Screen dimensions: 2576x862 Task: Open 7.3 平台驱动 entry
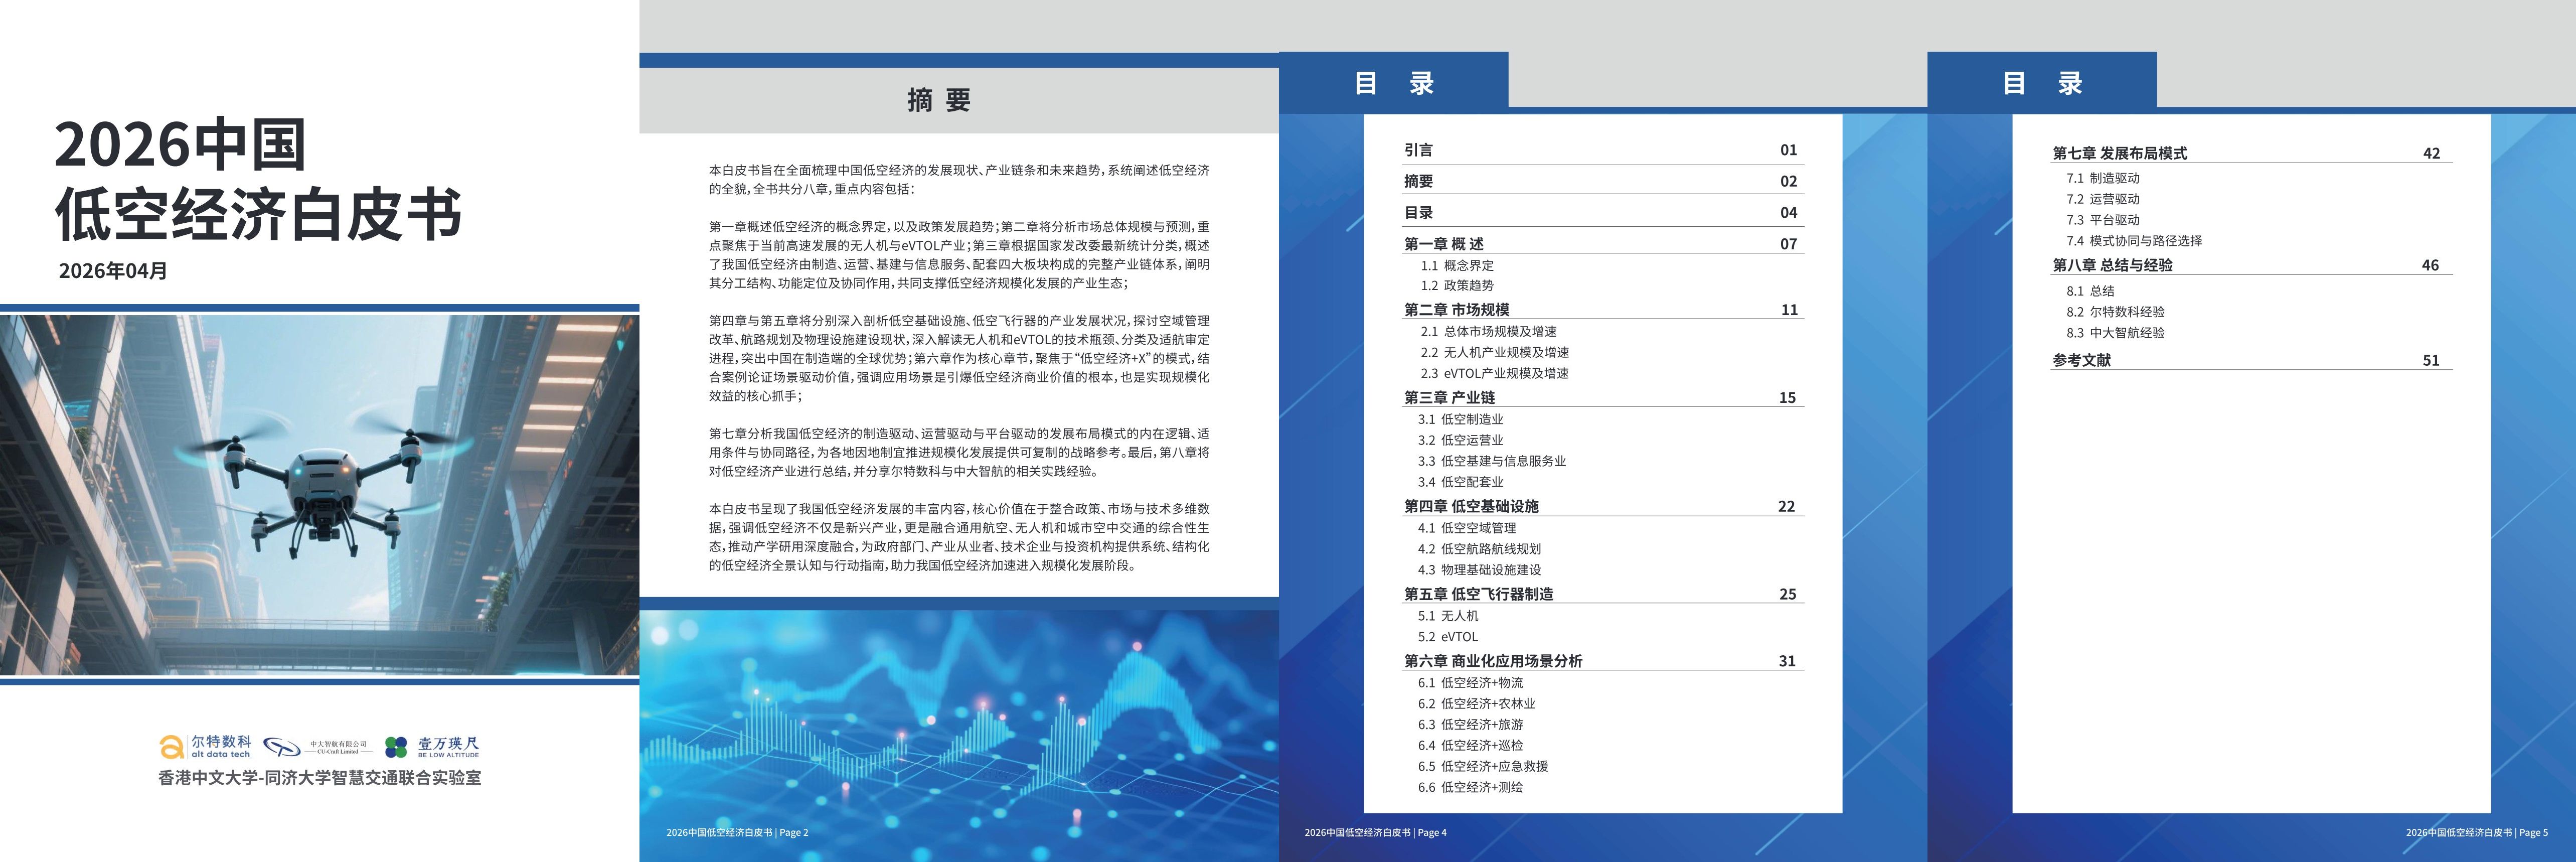[x=2104, y=220]
